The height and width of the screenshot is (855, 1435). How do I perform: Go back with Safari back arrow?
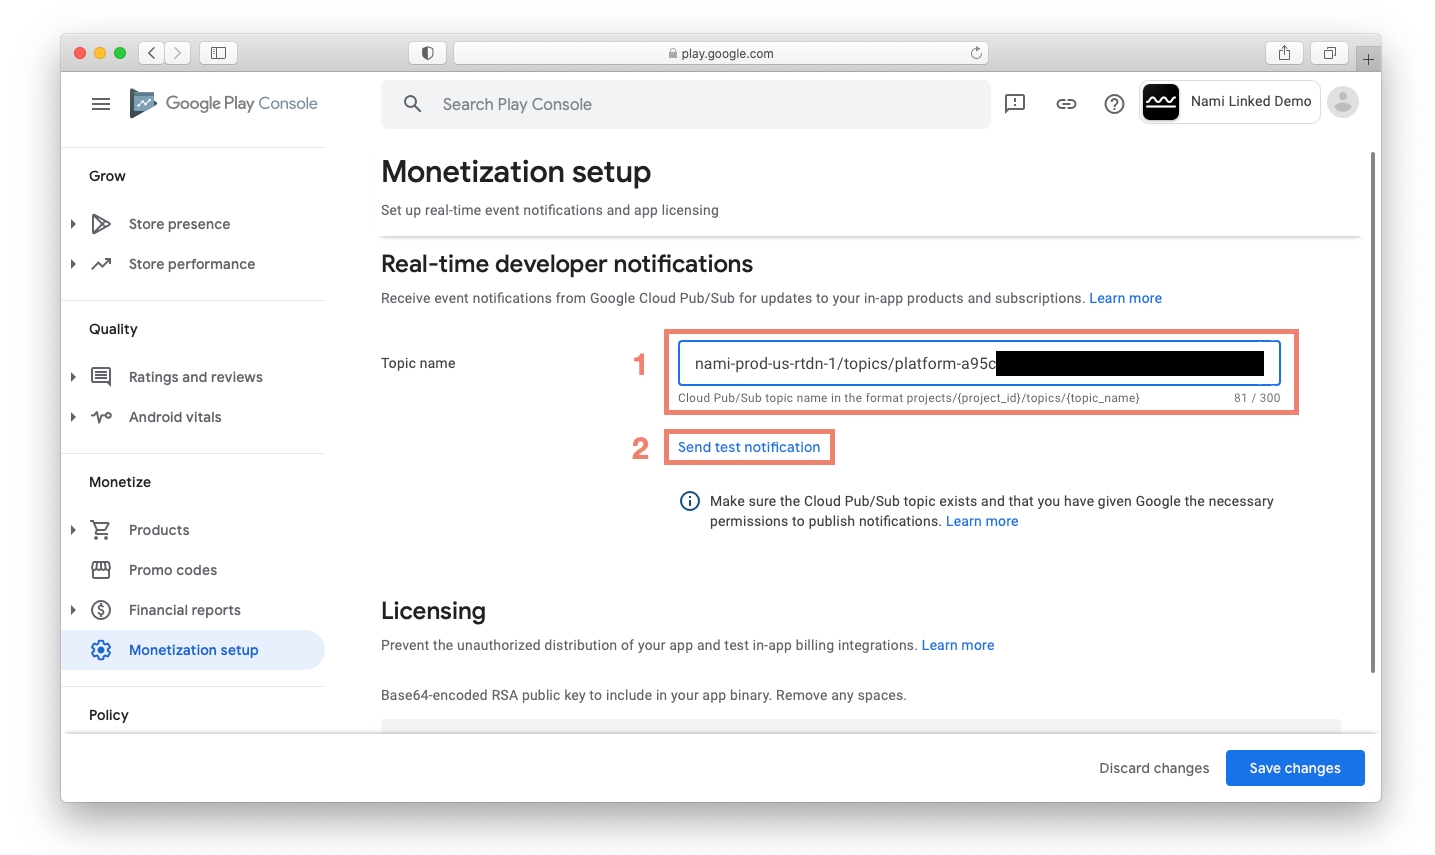click(152, 53)
